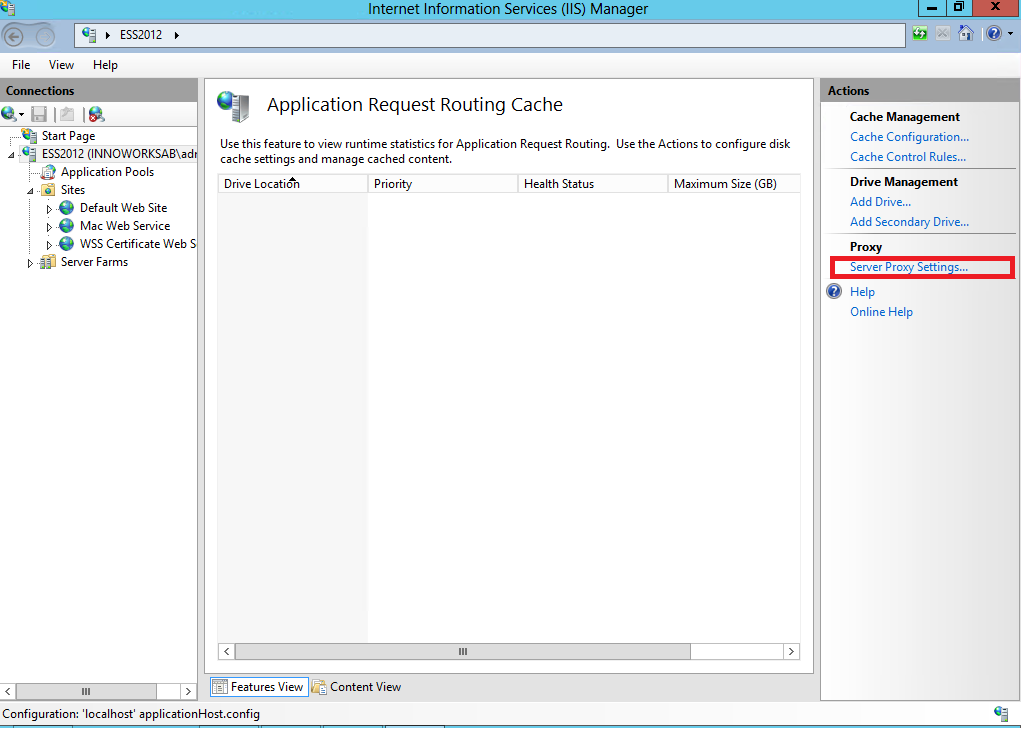Click grid horizontal scrollbar thumb

tap(463, 651)
